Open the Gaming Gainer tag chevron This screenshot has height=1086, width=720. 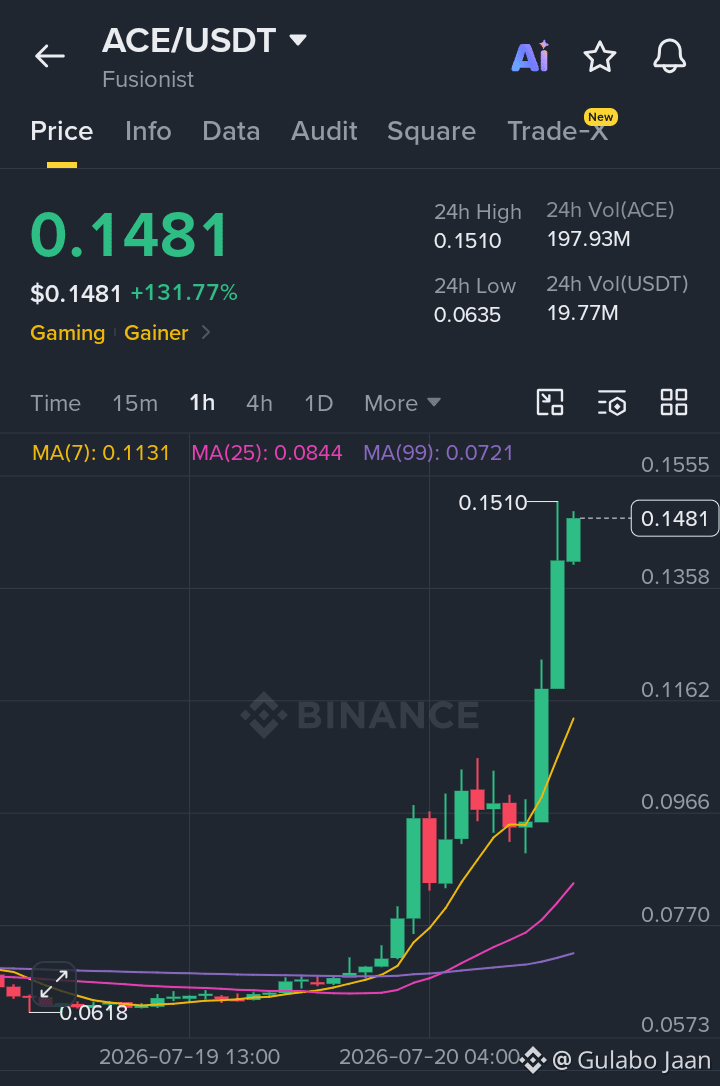(x=206, y=332)
